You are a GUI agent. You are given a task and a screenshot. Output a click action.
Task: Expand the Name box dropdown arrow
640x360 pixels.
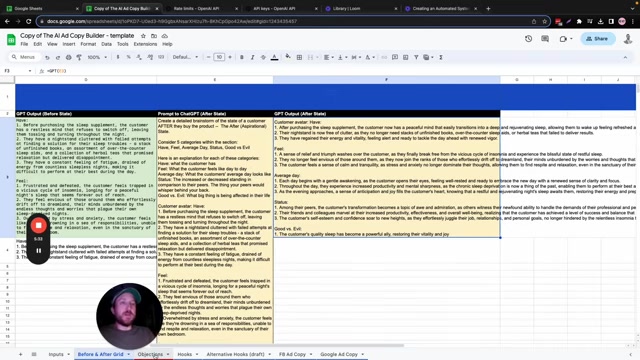point(30,71)
